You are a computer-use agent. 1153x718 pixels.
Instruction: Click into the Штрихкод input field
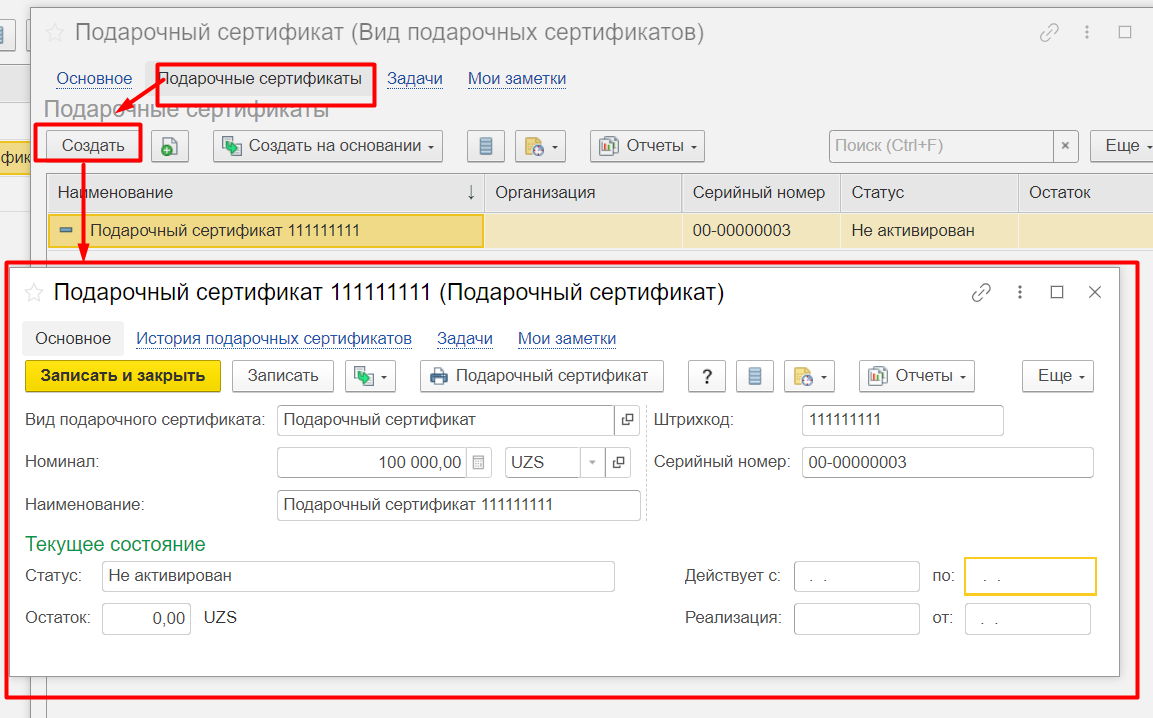pyautogui.click(x=902, y=420)
